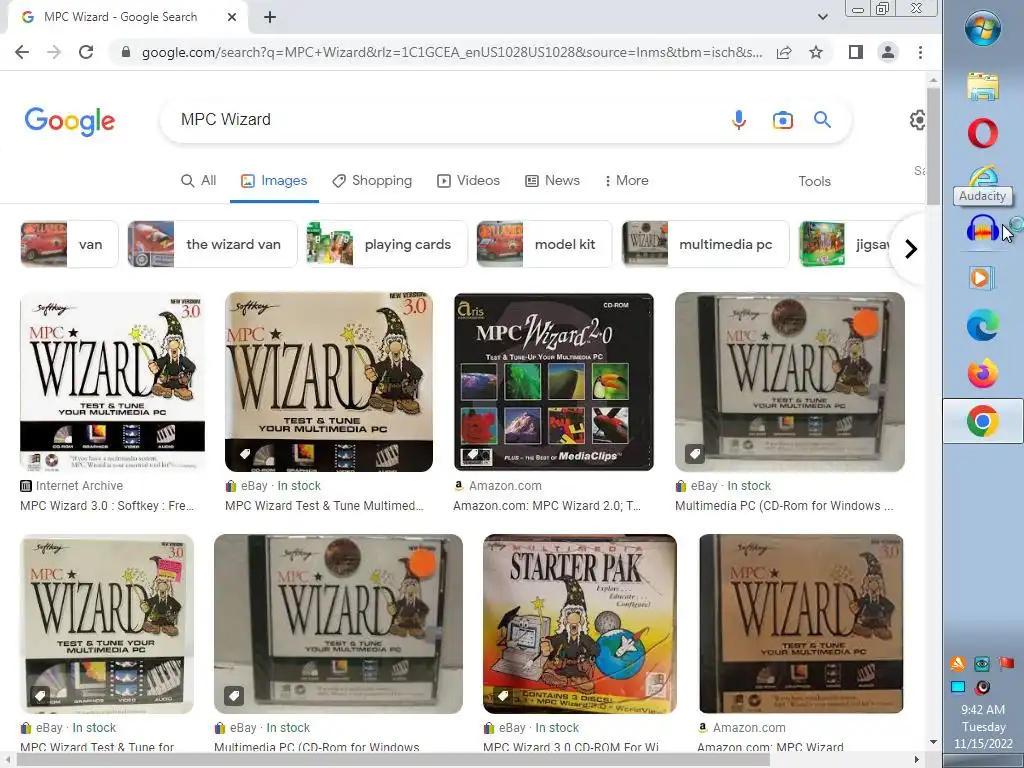The height and width of the screenshot is (768, 1024).
Task: Launch Opera from the taskbar
Action: point(983,133)
